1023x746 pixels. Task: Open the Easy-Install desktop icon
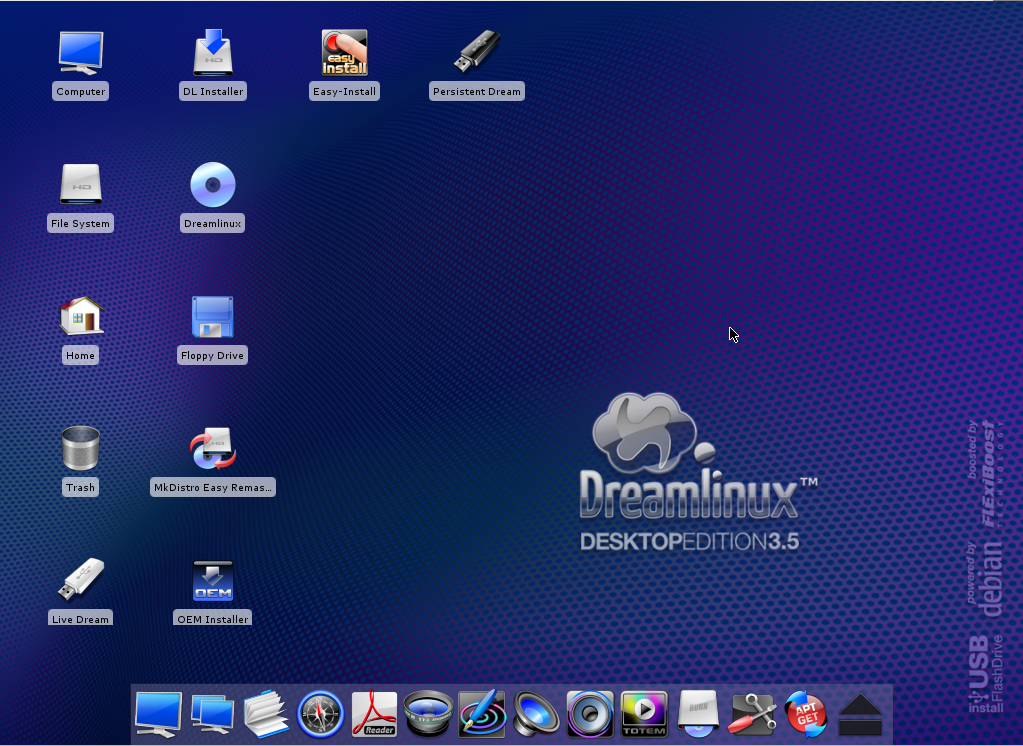pyautogui.click(x=344, y=54)
